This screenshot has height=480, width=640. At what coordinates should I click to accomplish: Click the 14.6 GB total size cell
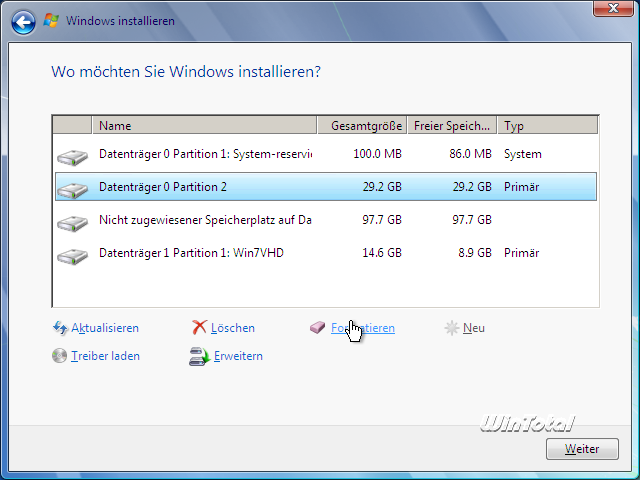382,253
